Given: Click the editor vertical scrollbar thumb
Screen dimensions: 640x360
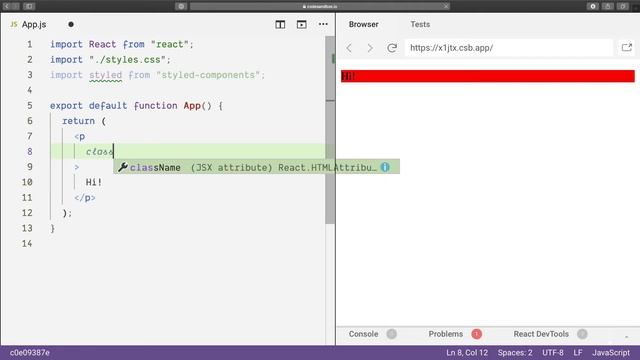Looking at the screenshot, I should [330, 130].
